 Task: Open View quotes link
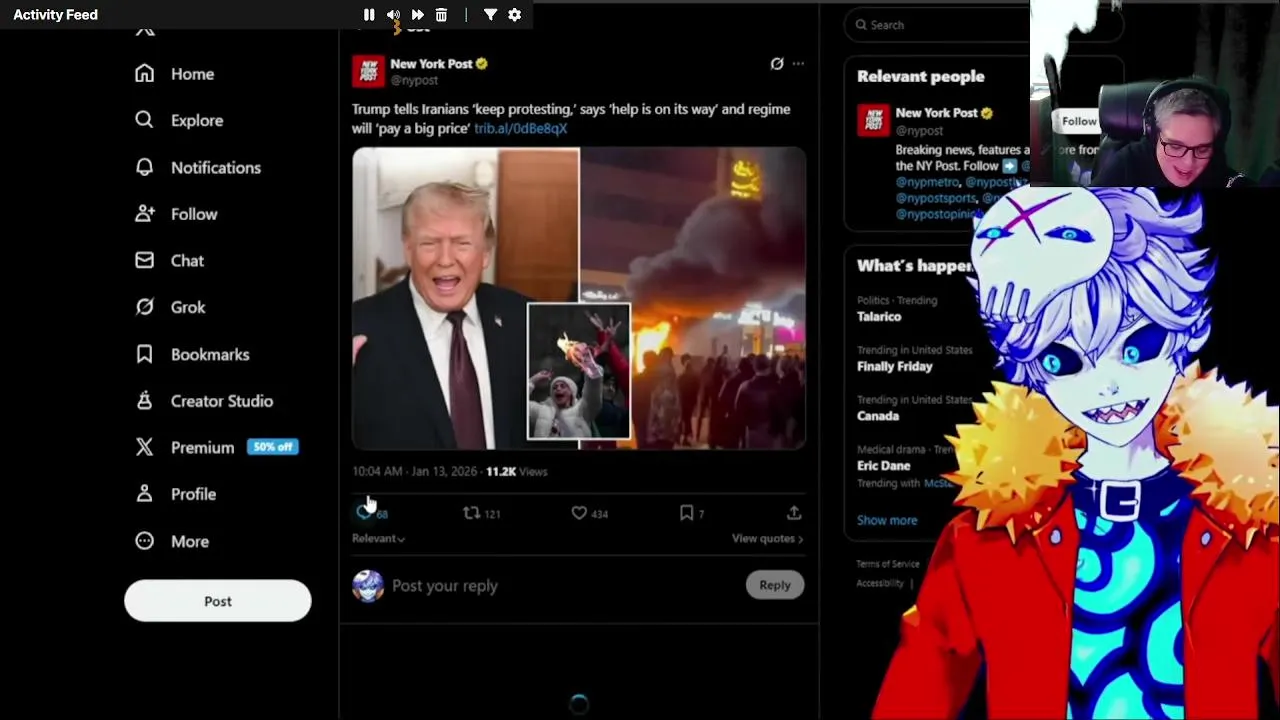tap(767, 538)
